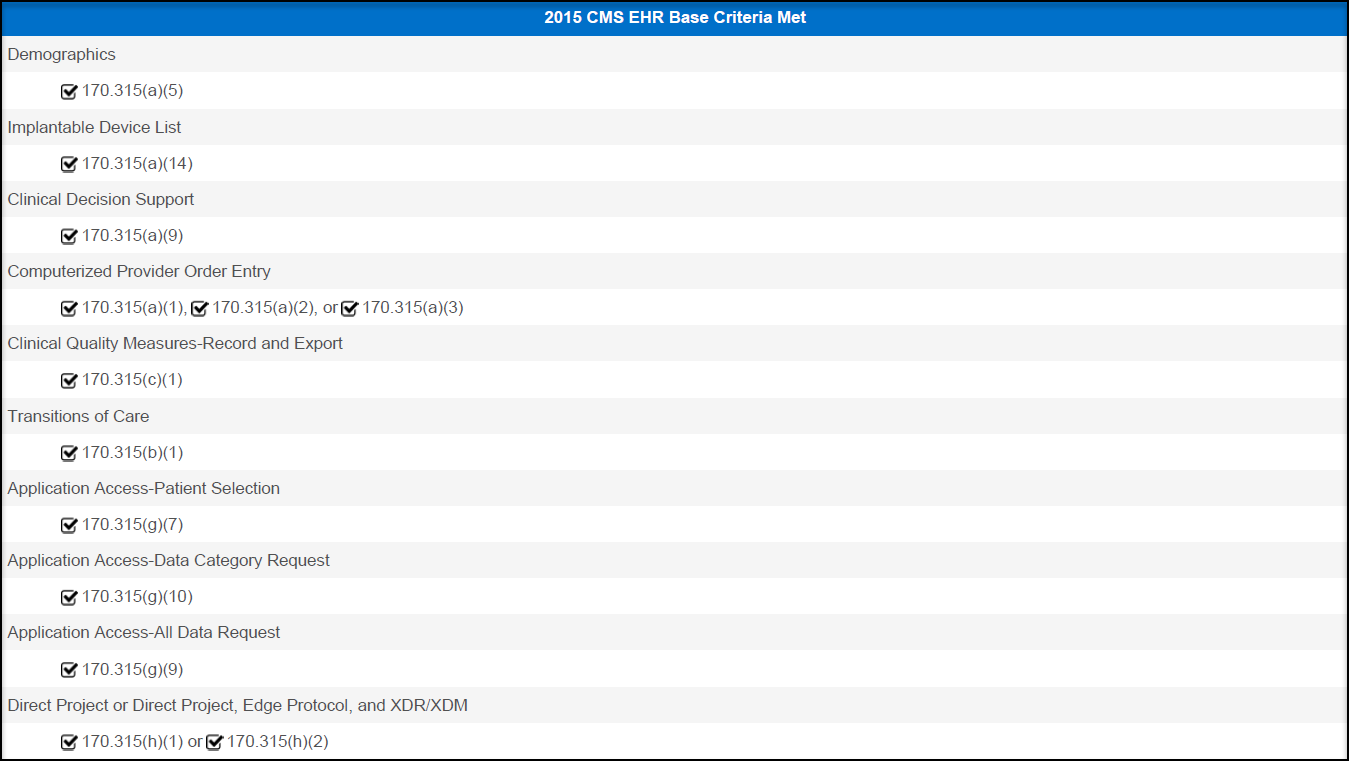The width and height of the screenshot is (1349, 761).
Task: Click the 2015 CMS EHR Base Criteria Met banner
Action: coord(674,17)
